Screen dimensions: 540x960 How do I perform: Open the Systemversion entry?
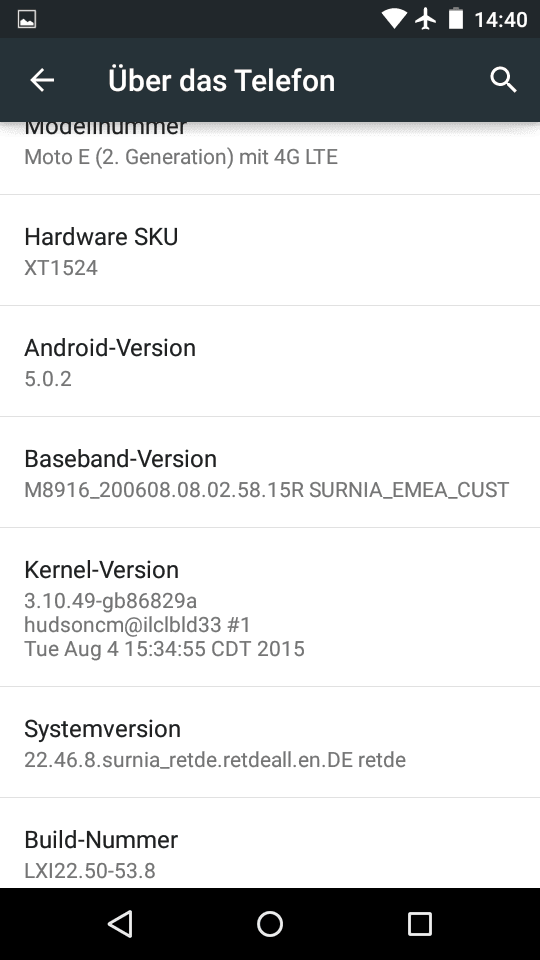[270, 742]
